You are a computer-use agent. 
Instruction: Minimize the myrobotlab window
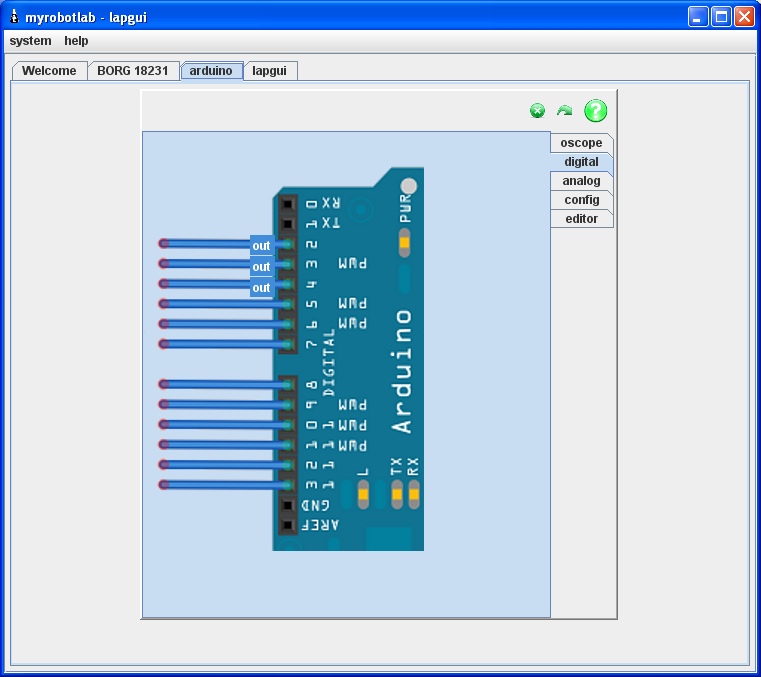pos(698,17)
